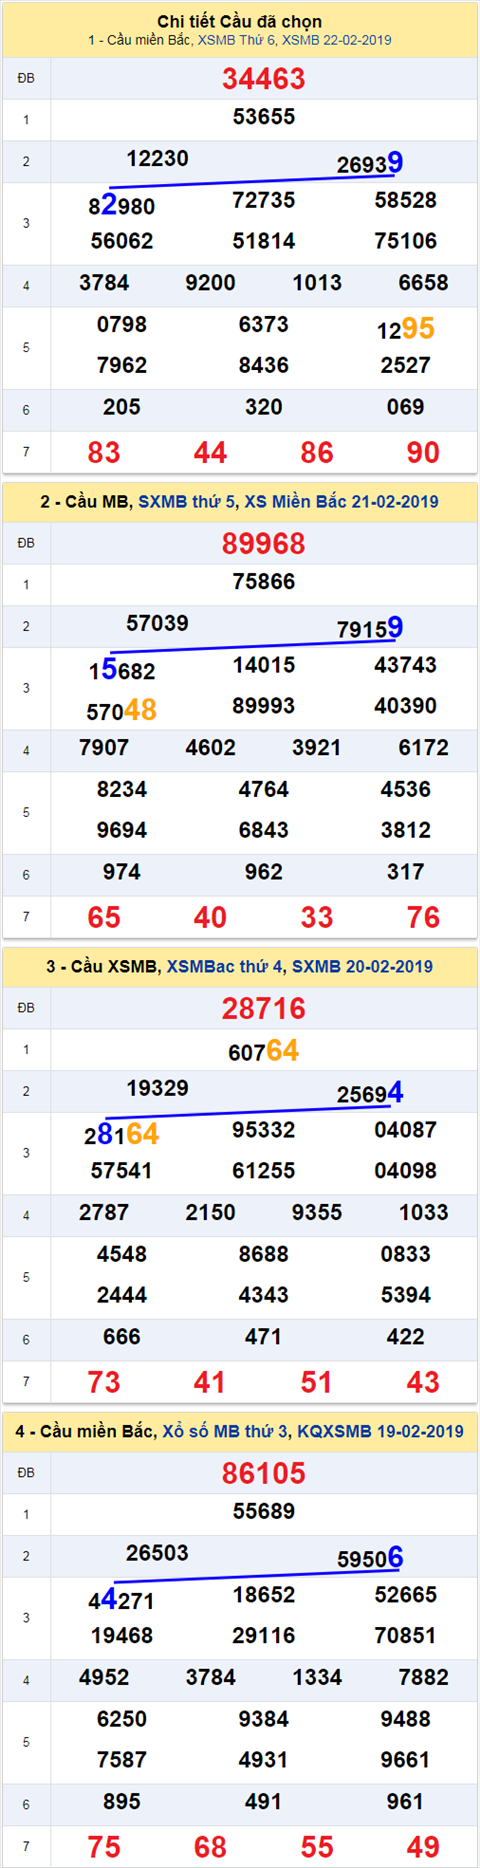Open XS Miền Bắc 21-02-2019 link
This screenshot has height=1868, width=480.
[341, 502]
